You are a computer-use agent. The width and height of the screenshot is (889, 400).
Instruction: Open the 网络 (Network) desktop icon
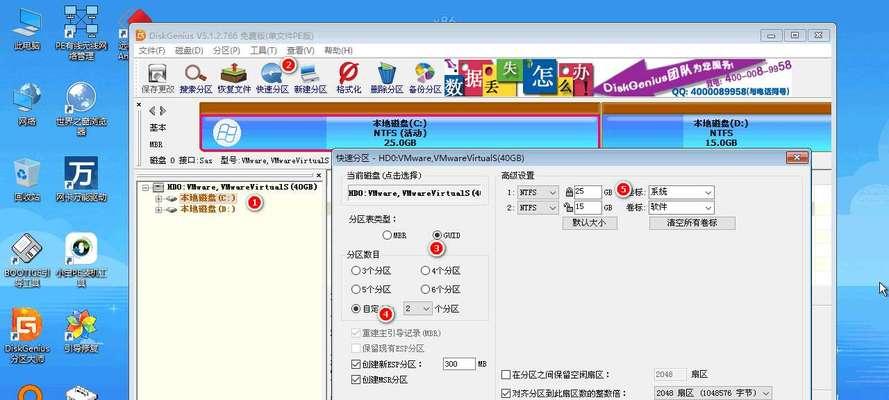27,104
